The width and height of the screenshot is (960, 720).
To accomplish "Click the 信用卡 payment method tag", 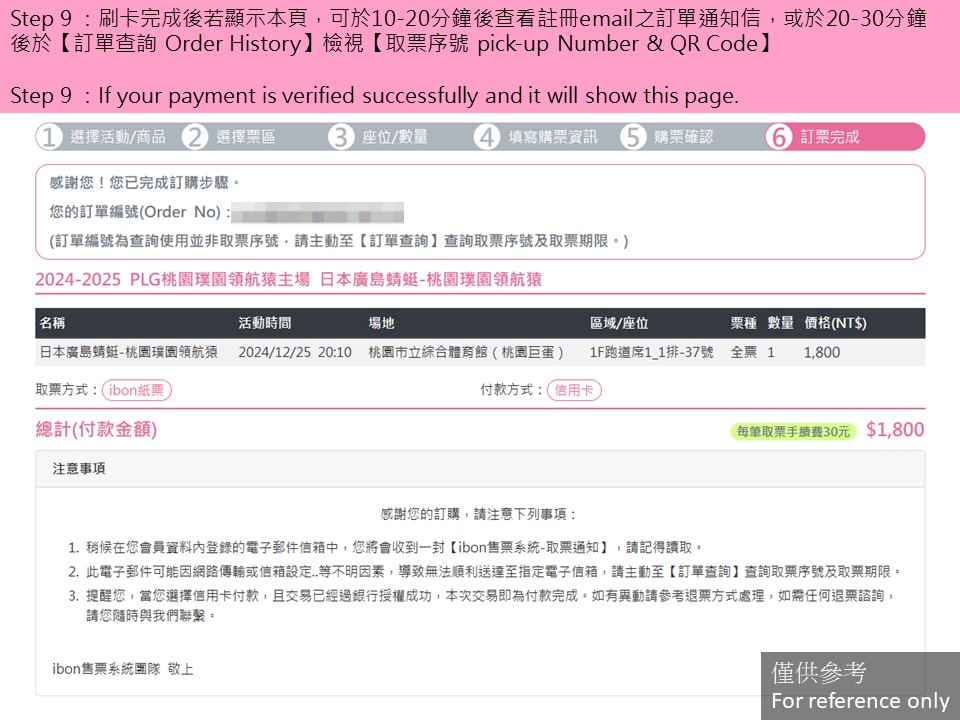I will point(574,391).
